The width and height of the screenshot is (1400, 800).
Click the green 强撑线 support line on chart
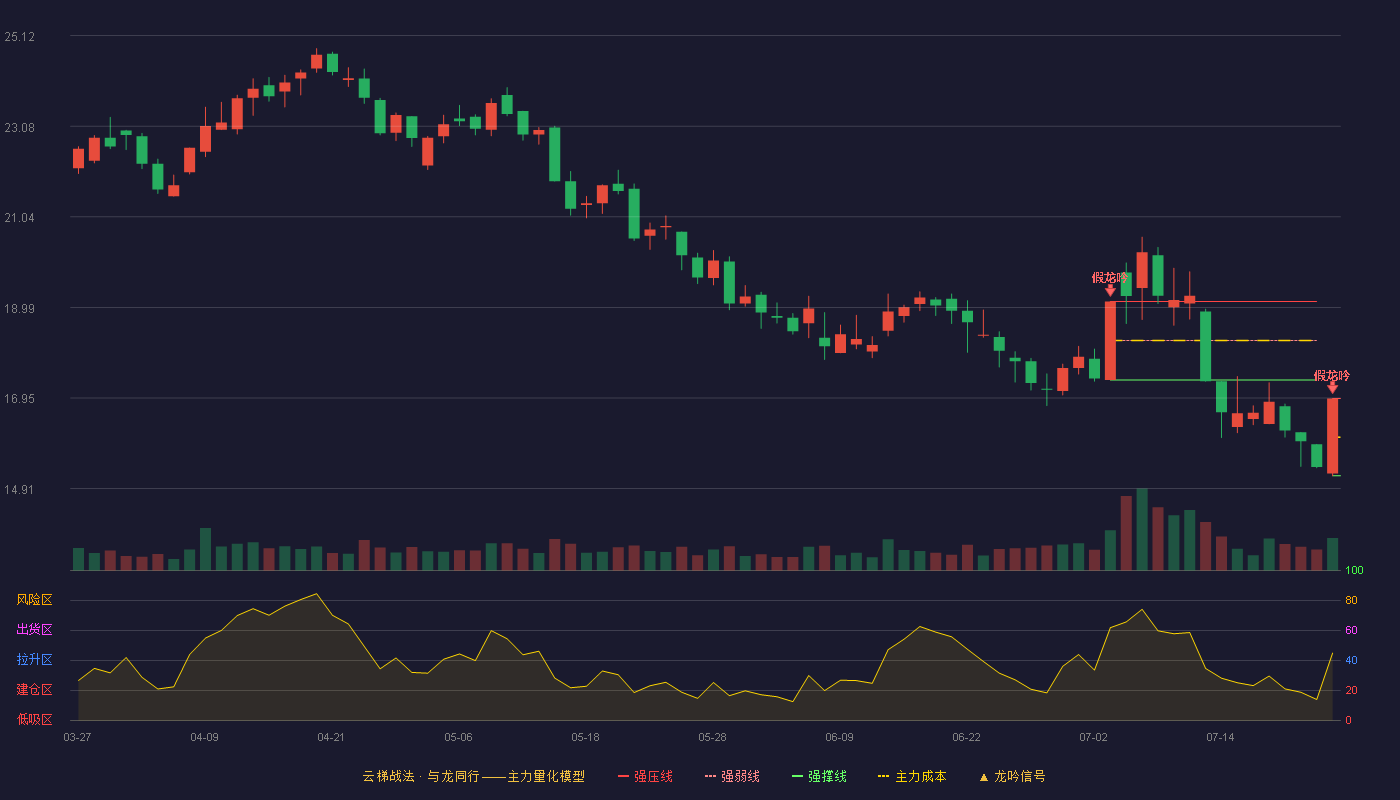pyautogui.click(x=1215, y=380)
